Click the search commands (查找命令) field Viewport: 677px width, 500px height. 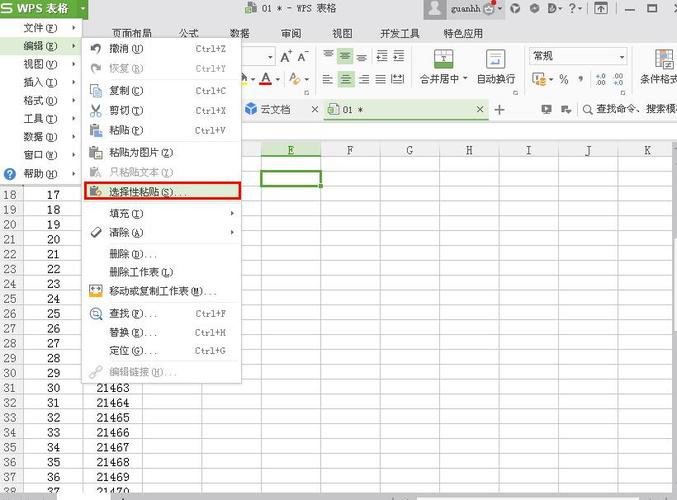click(629, 109)
